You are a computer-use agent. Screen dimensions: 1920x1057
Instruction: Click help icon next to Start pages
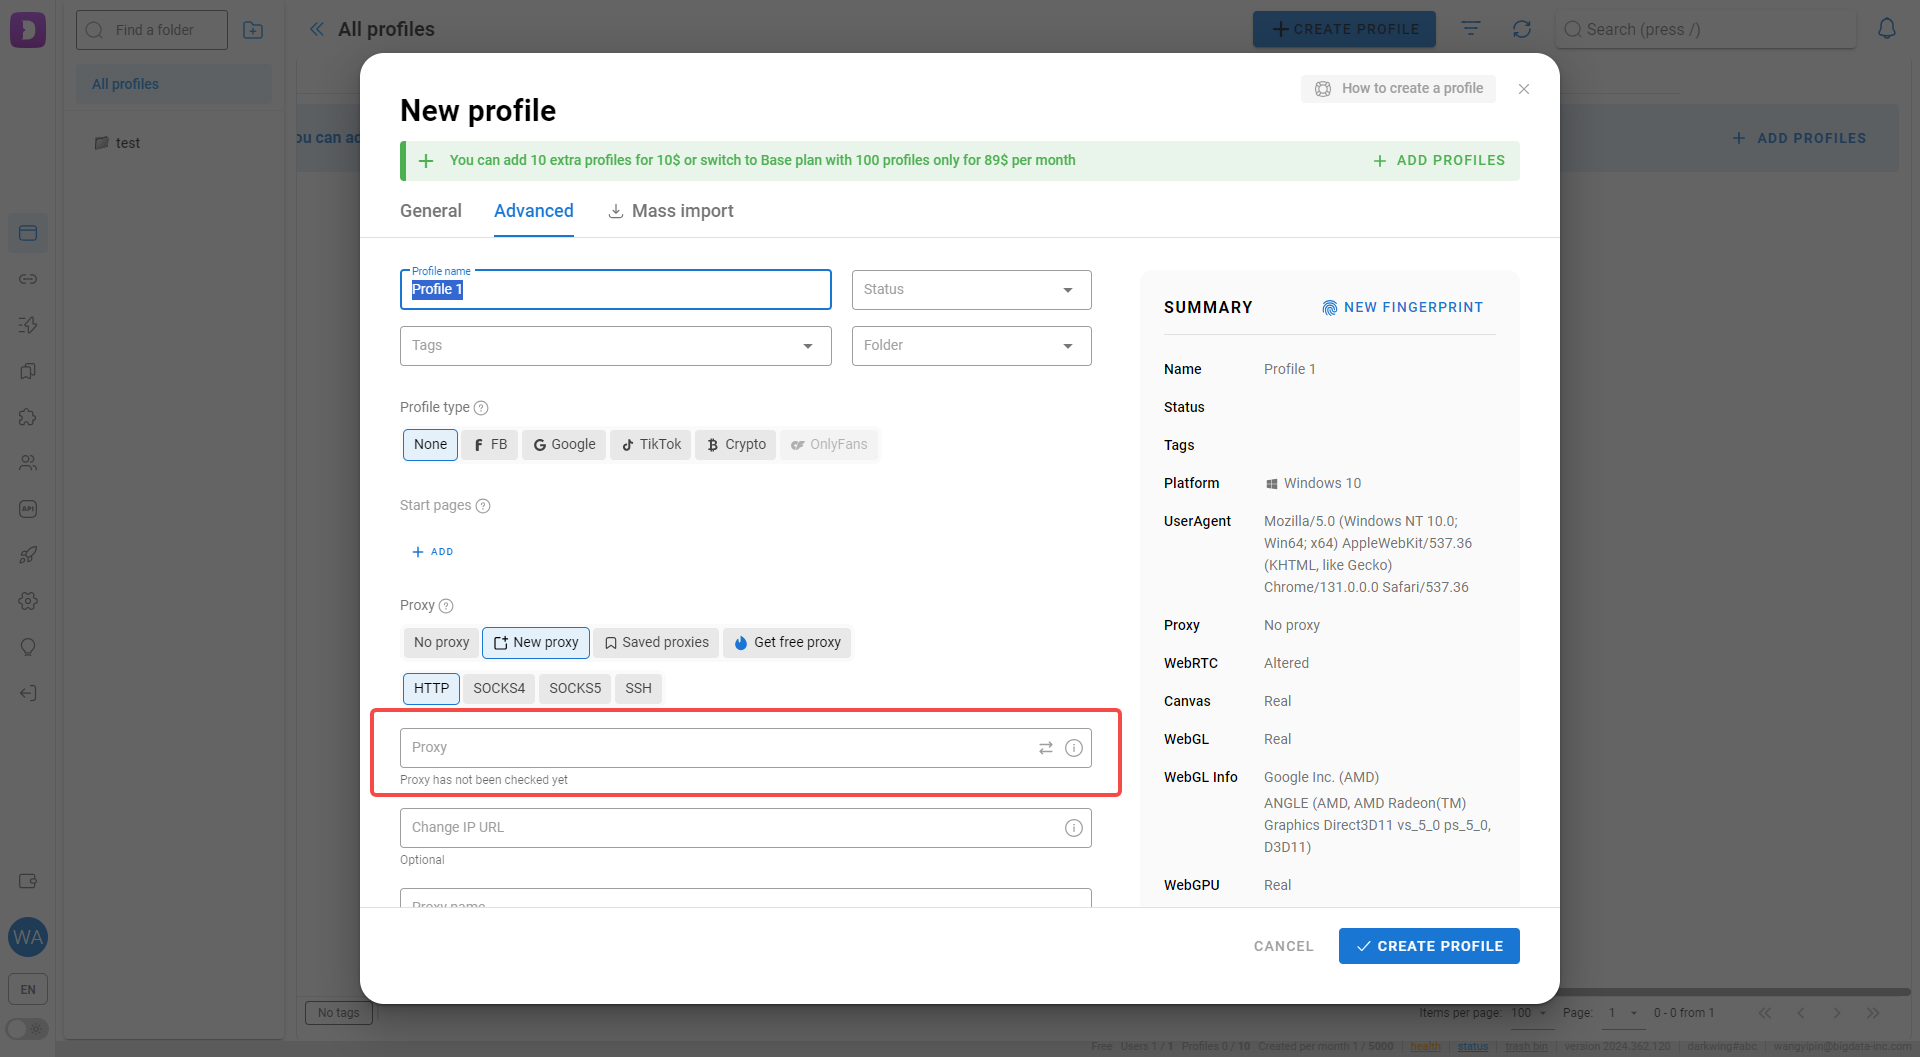(x=483, y=506)
